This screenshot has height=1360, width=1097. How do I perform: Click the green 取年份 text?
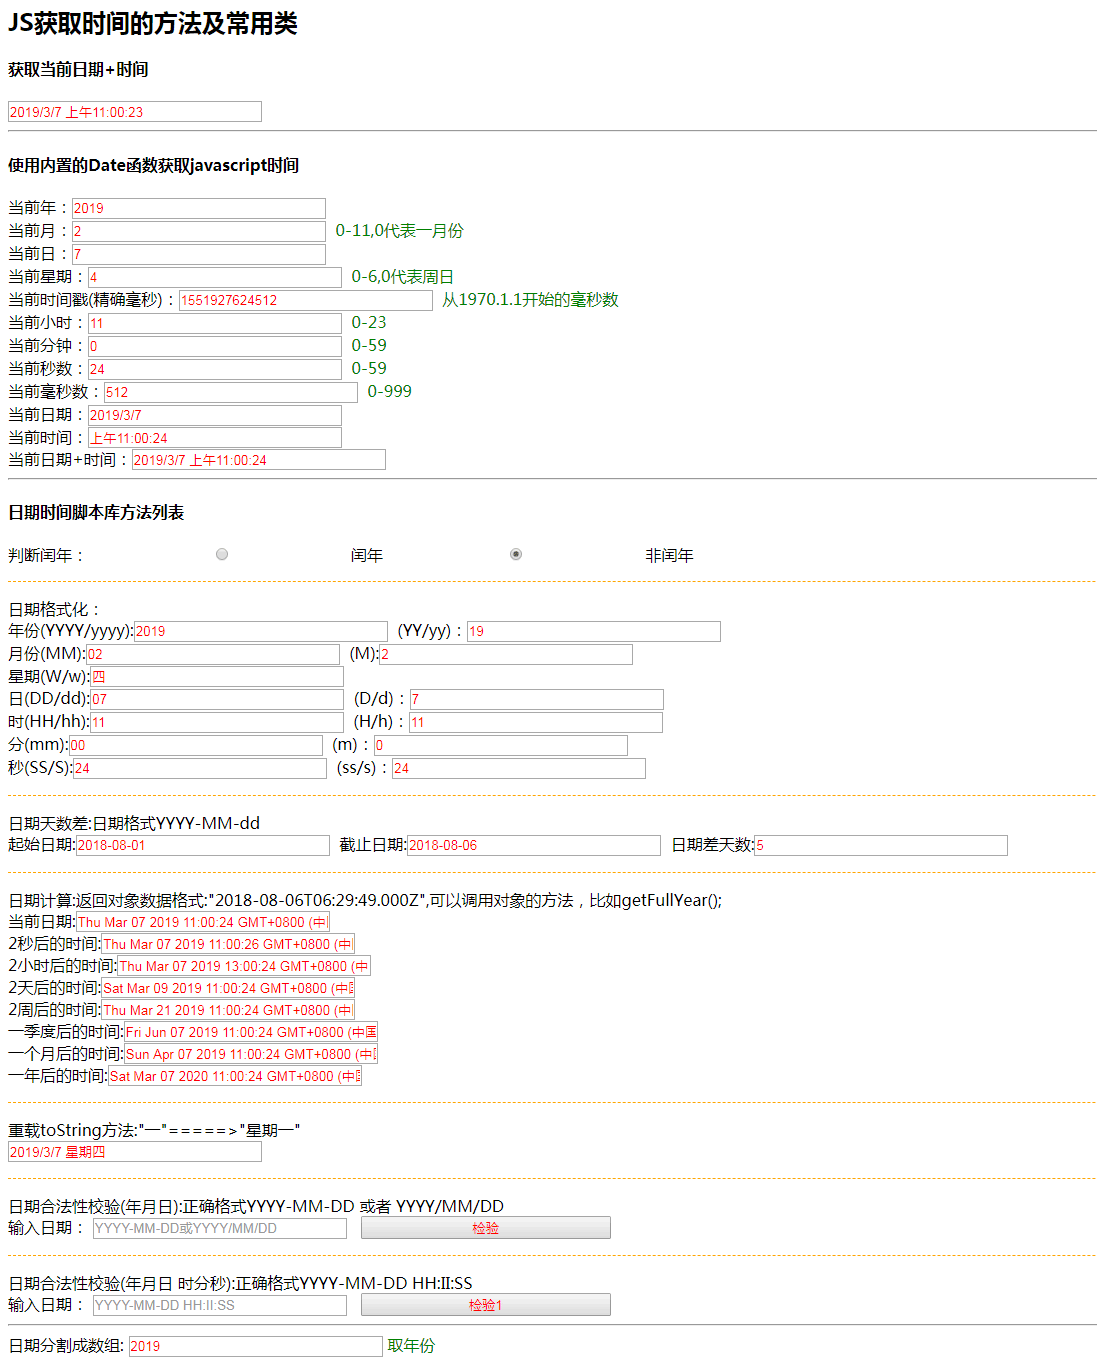(412, 1346)
